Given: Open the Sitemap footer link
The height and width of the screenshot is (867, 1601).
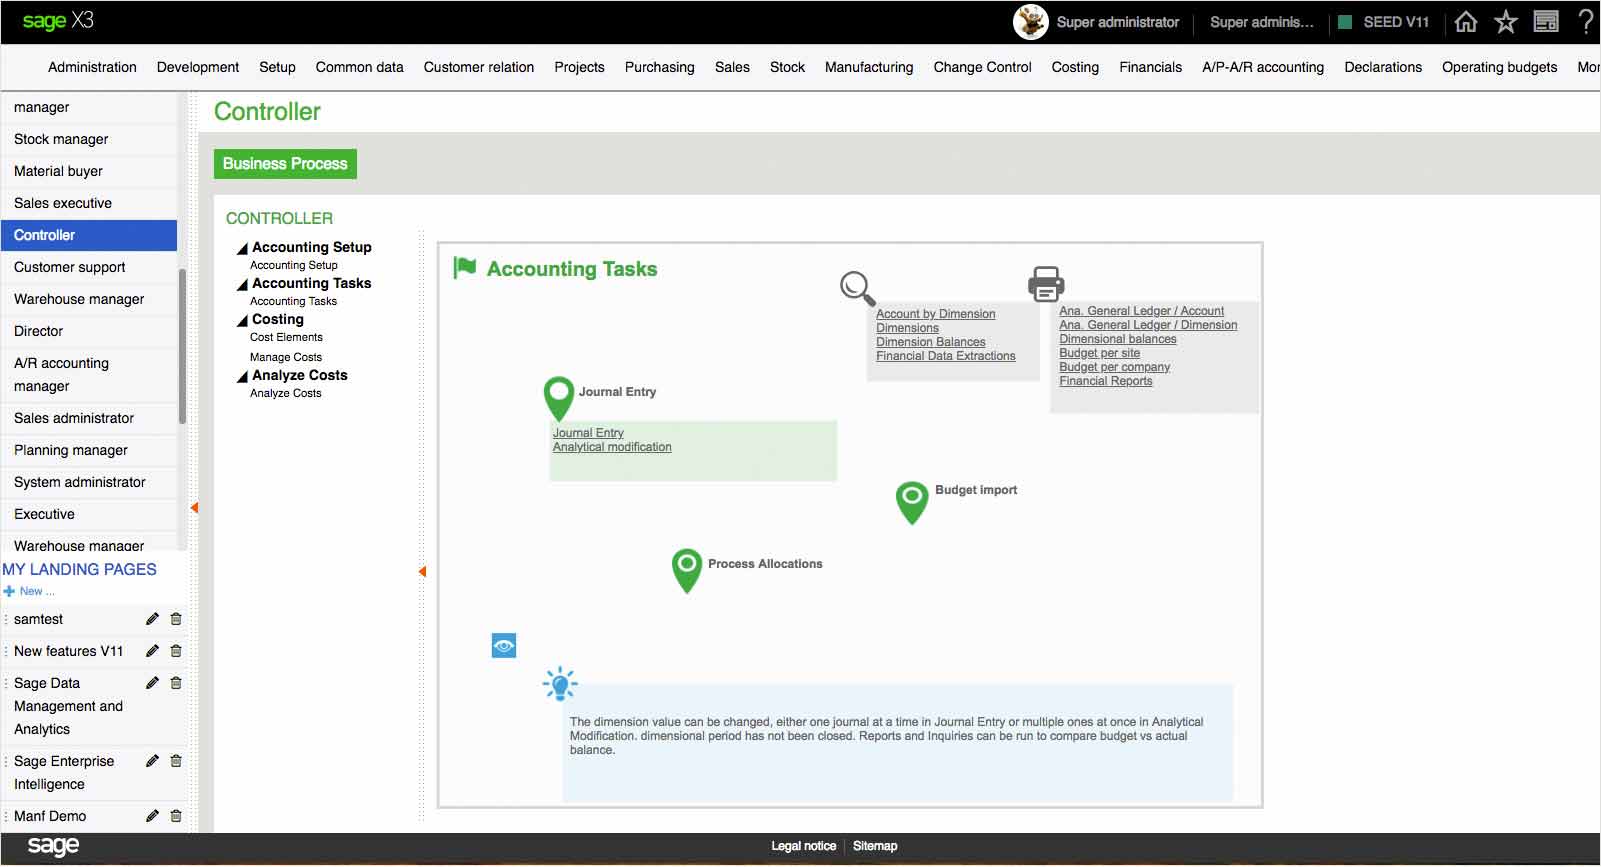Looking at the screenshot, I should click(x=875, y=846).
